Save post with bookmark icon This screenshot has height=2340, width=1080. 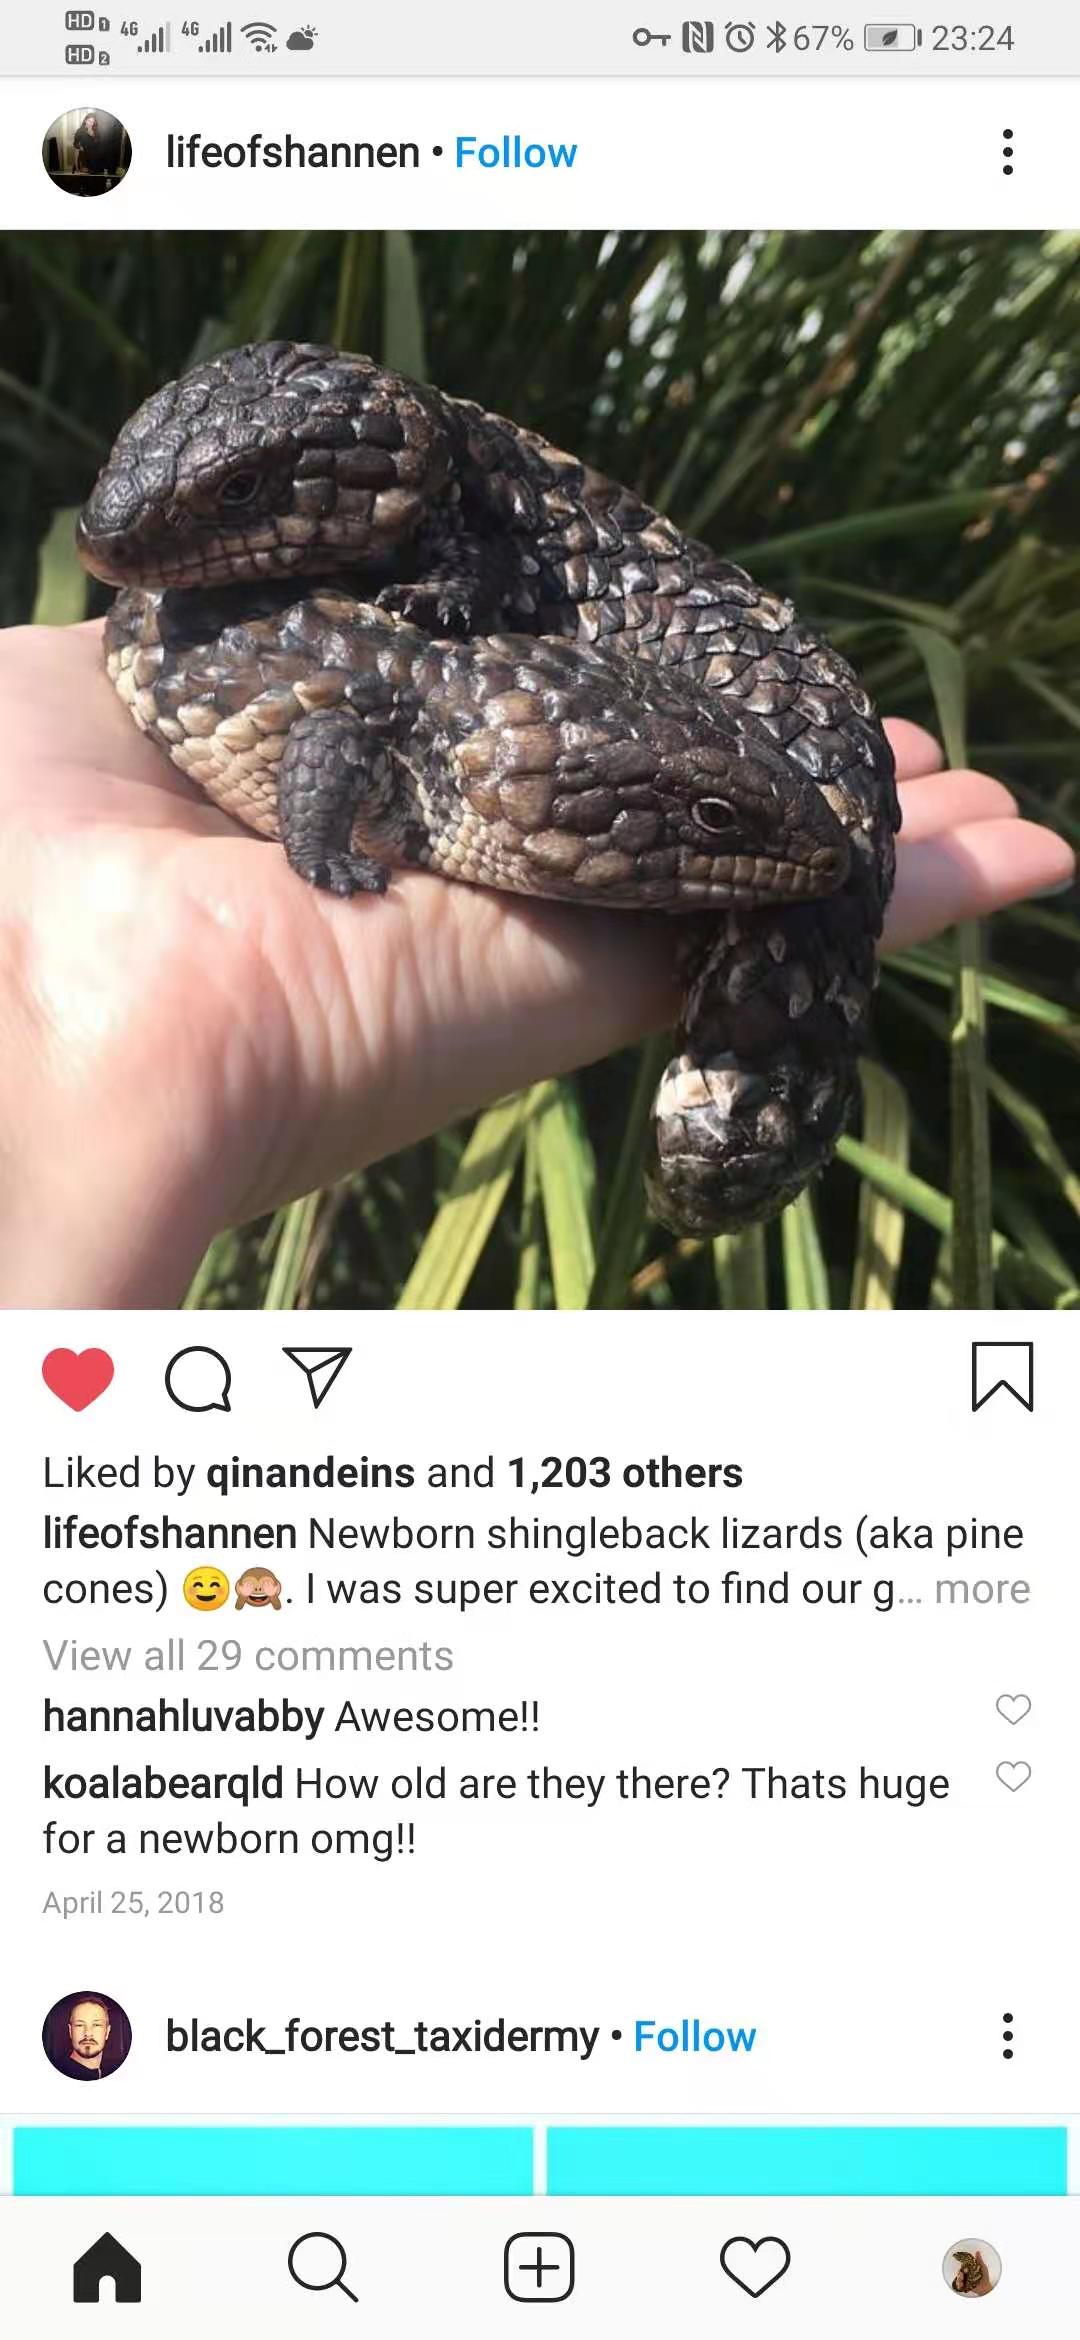1002,1377
